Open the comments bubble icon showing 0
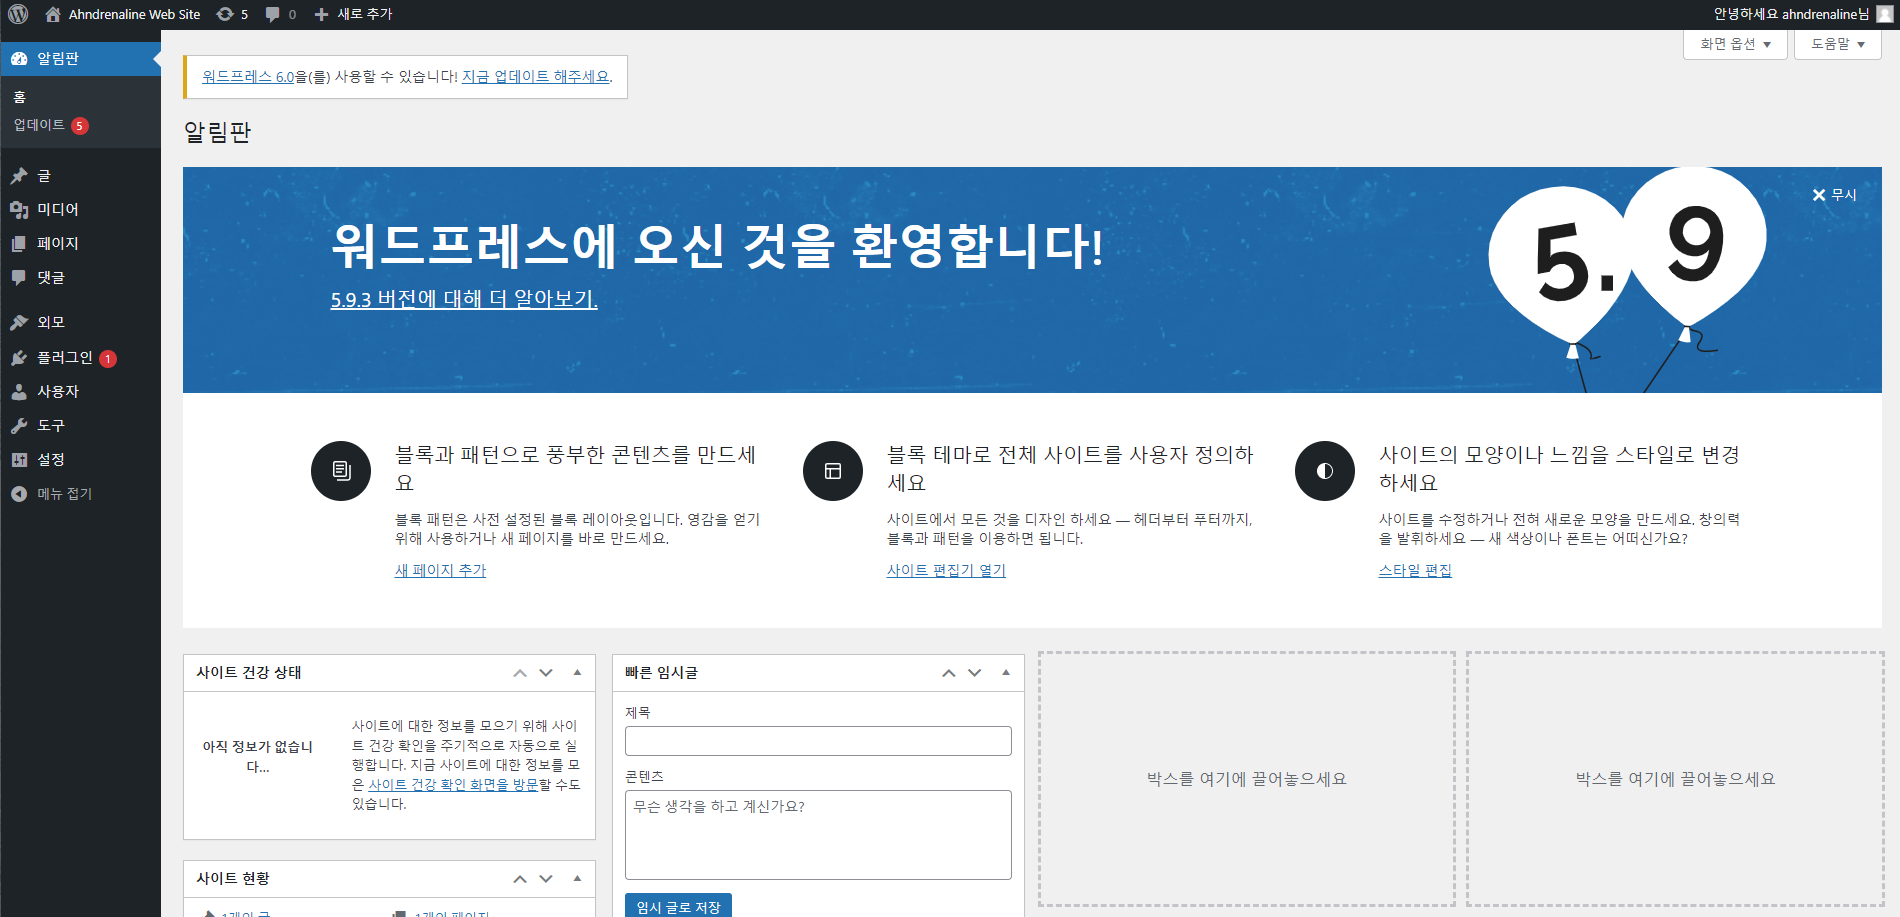 coord(273,14)
